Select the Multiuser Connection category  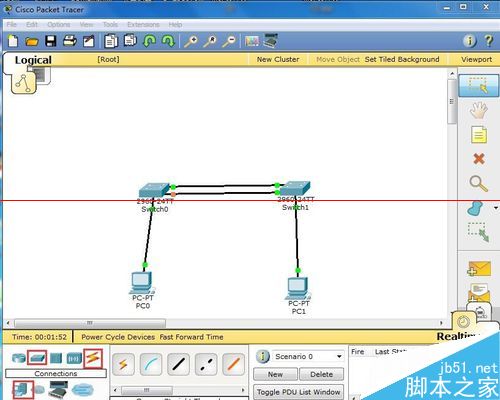pyautogui.click(x=82, y=389)
